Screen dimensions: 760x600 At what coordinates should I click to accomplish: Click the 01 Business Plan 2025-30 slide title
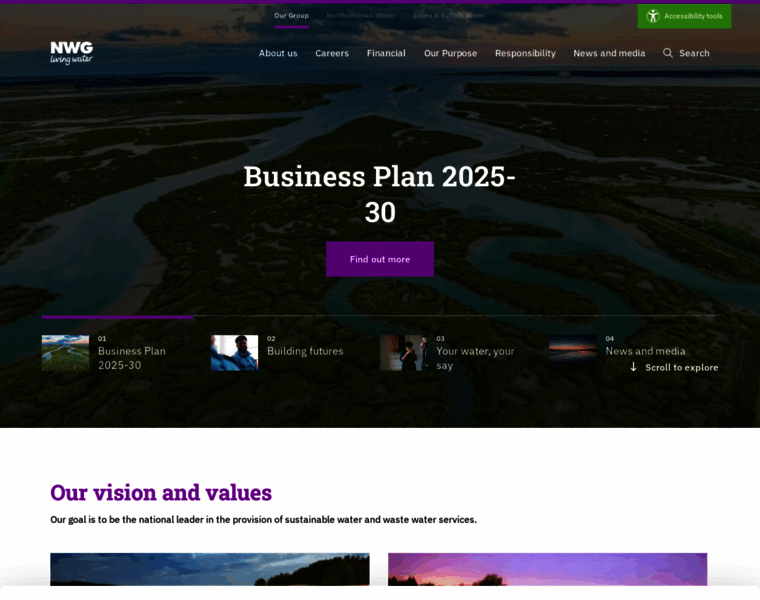pyautogui.click(x=132, y=358)
